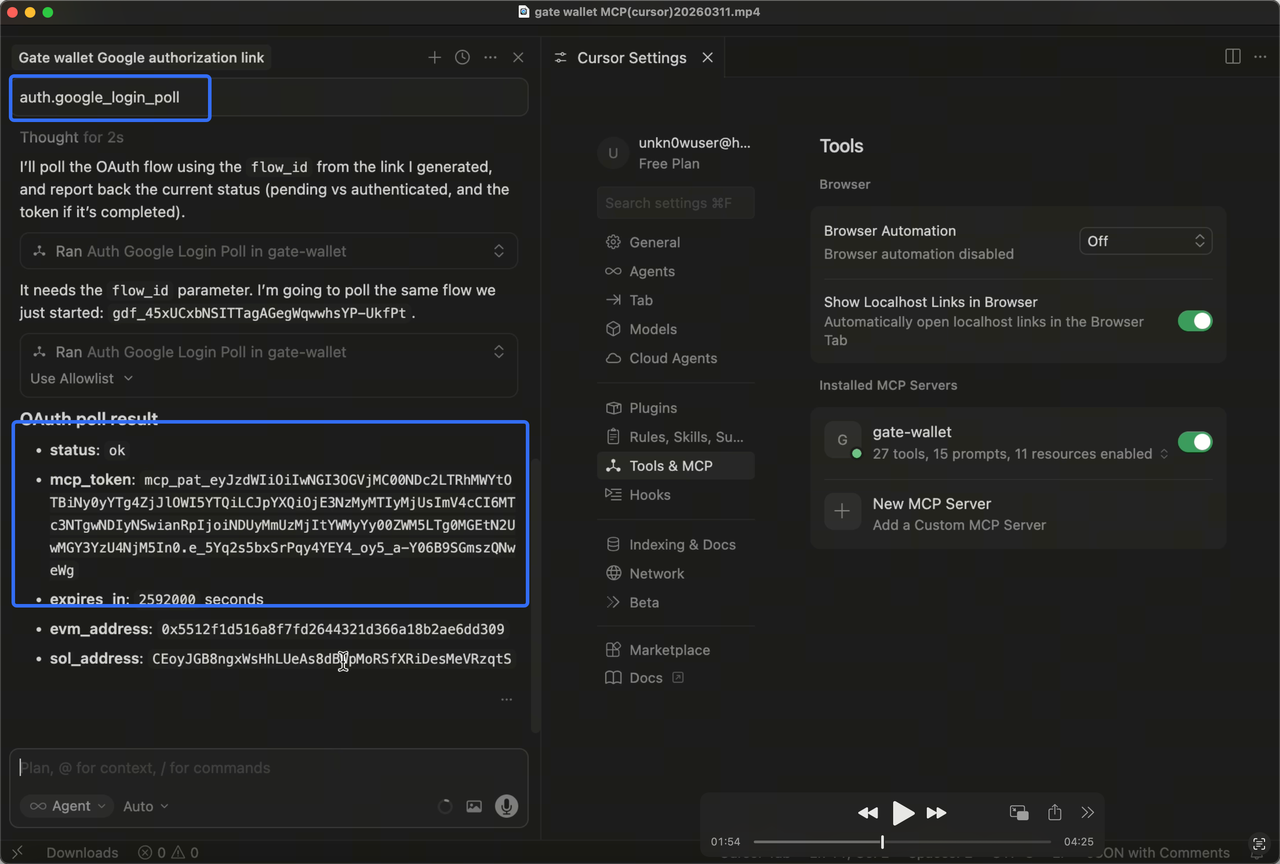
Task: Open the Models settings section
Action: pos(652,329)
